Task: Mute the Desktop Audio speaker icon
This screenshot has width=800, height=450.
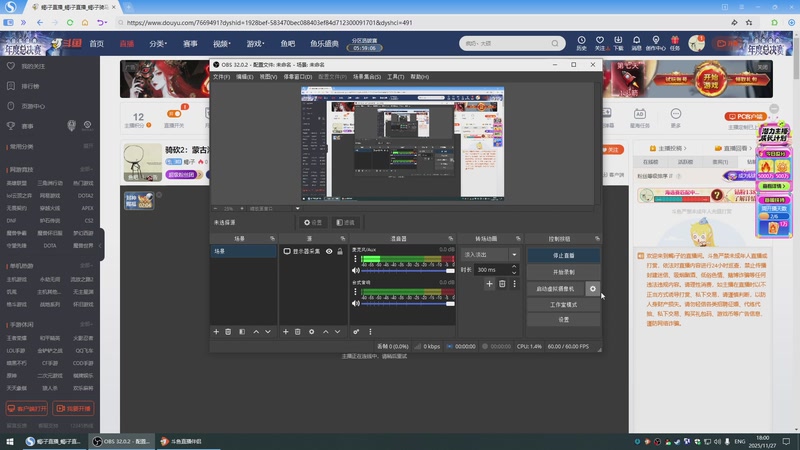Action: tap(356, 303)
